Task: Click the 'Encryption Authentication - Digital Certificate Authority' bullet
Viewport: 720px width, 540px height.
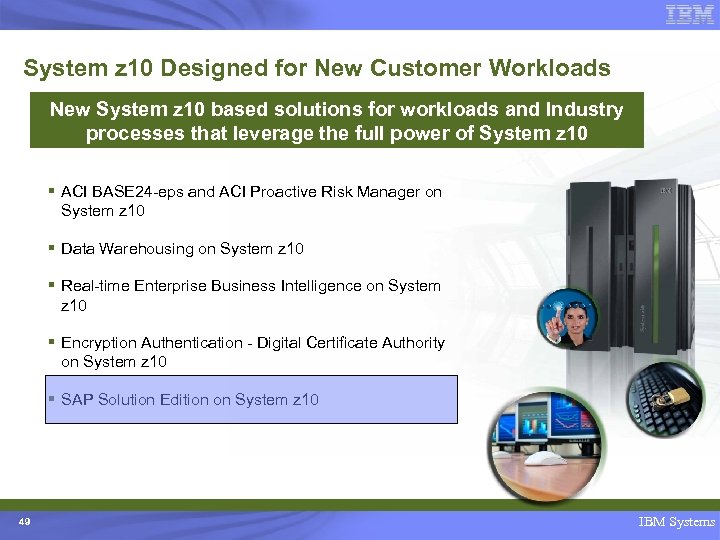Action: pyautogui.click(x=247, y=352)
